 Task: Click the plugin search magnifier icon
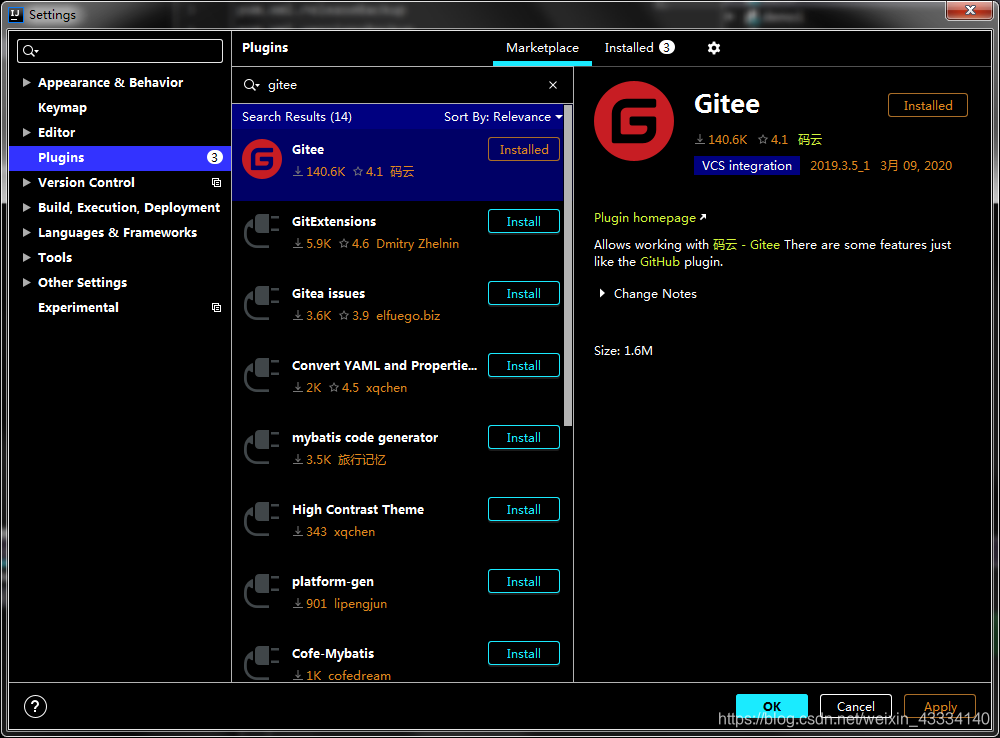(251, 85)
